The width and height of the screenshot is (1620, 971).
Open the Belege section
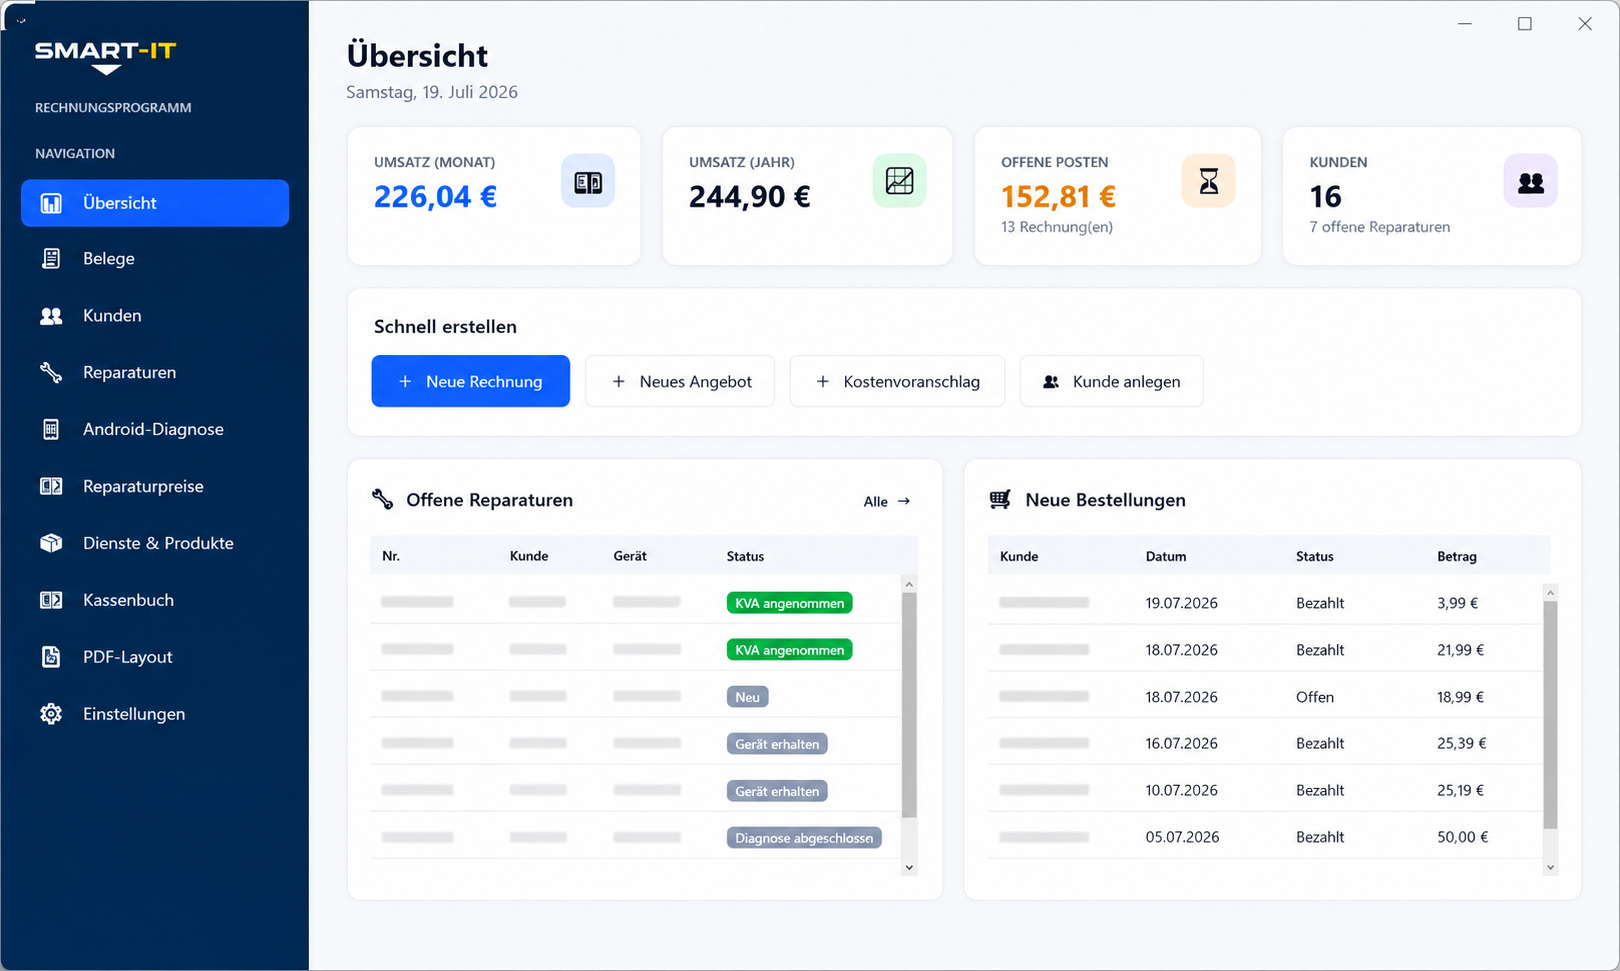coord(155,259)
